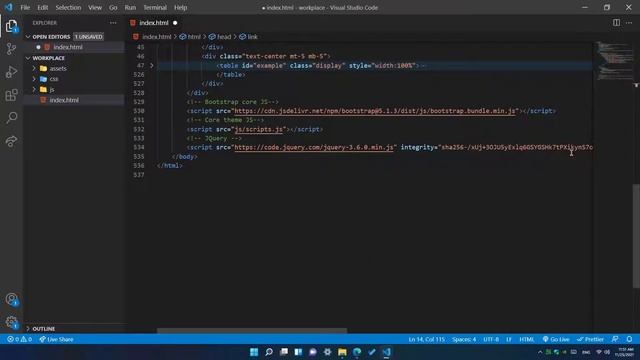640x360 pixels.
Task: Click VS Code logo in title bar
Action: [x=9, y=7]
